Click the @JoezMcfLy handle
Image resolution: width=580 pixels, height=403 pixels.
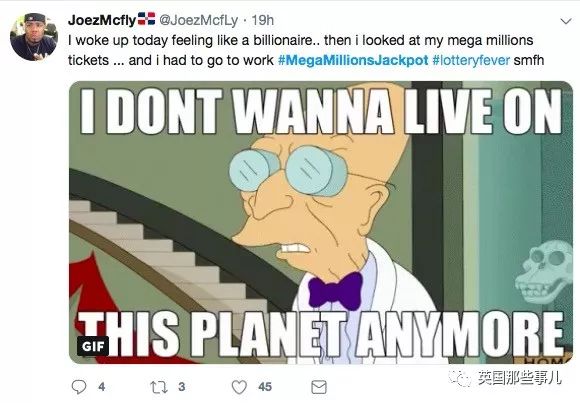pyautogui.click(x=199, y=20)
